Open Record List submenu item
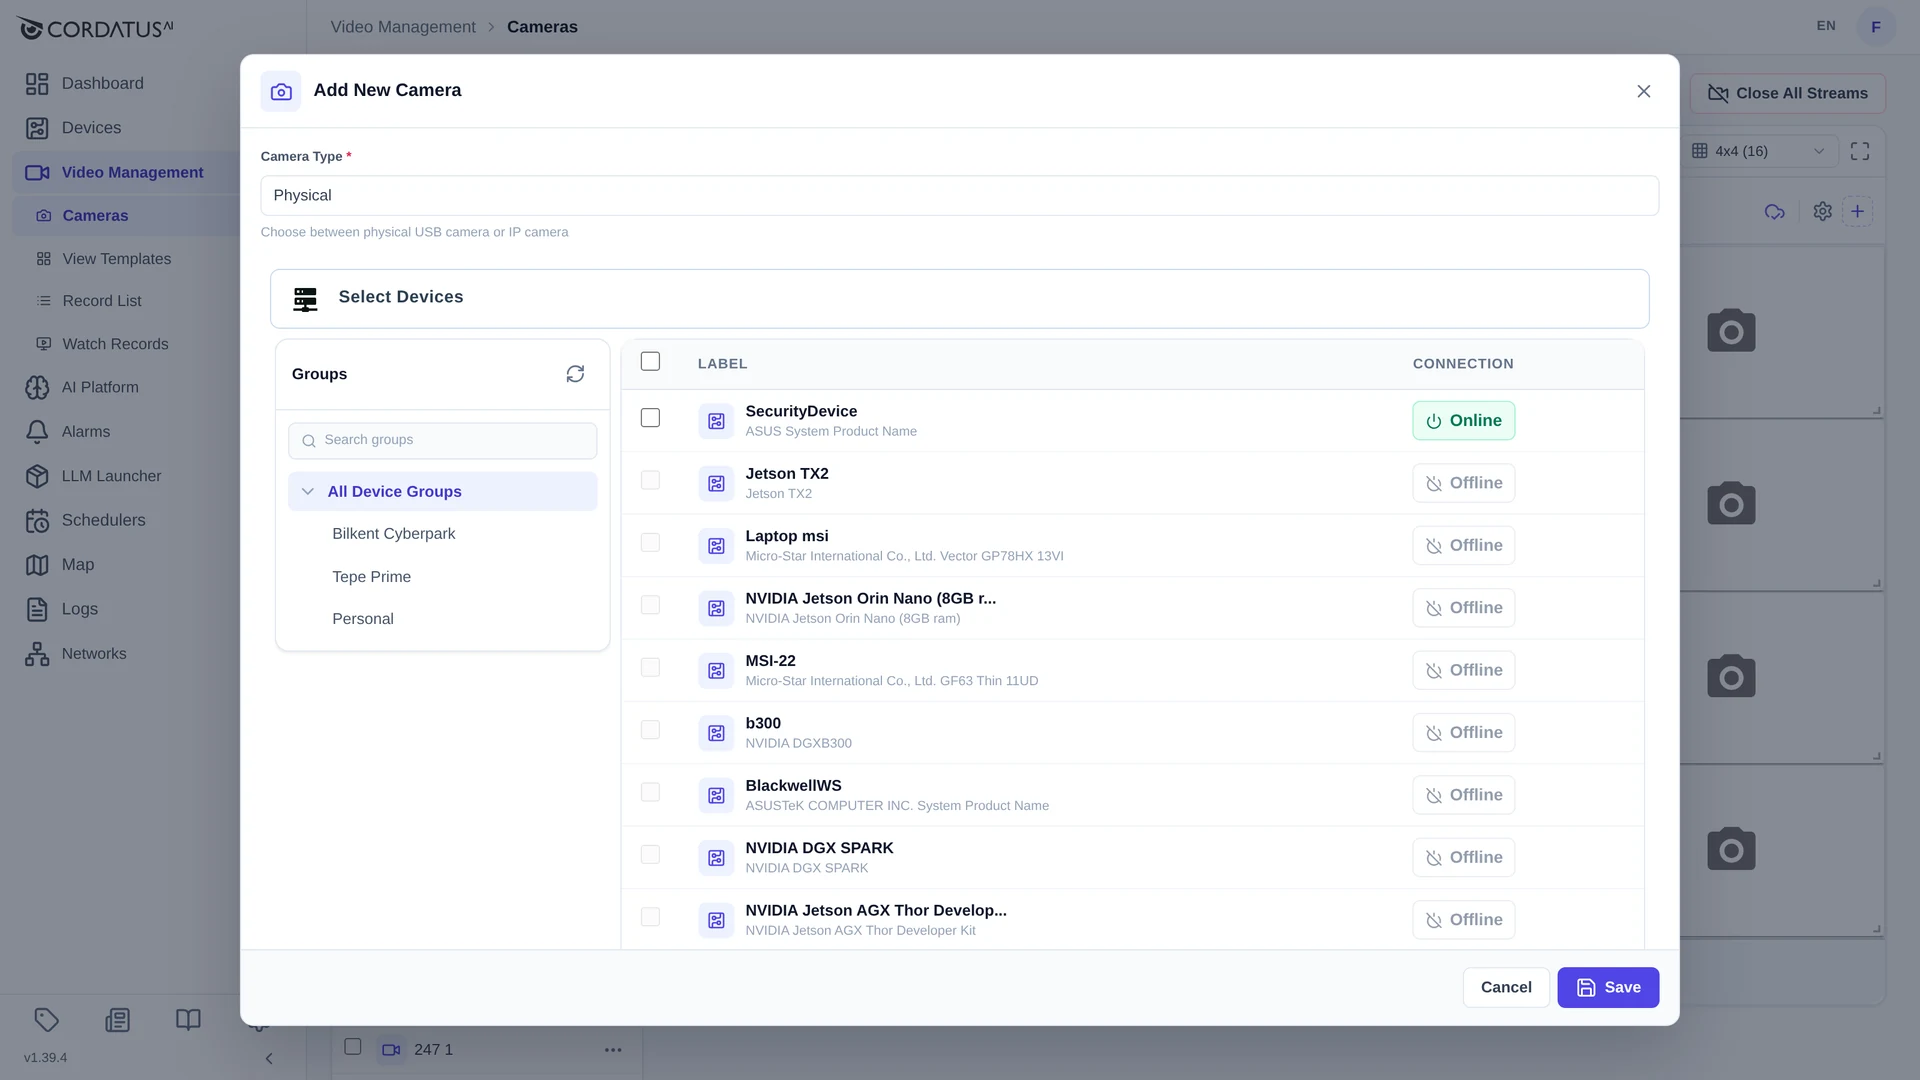The width and height of the screenshot is (1920, 1080). (x=102, y=301)
